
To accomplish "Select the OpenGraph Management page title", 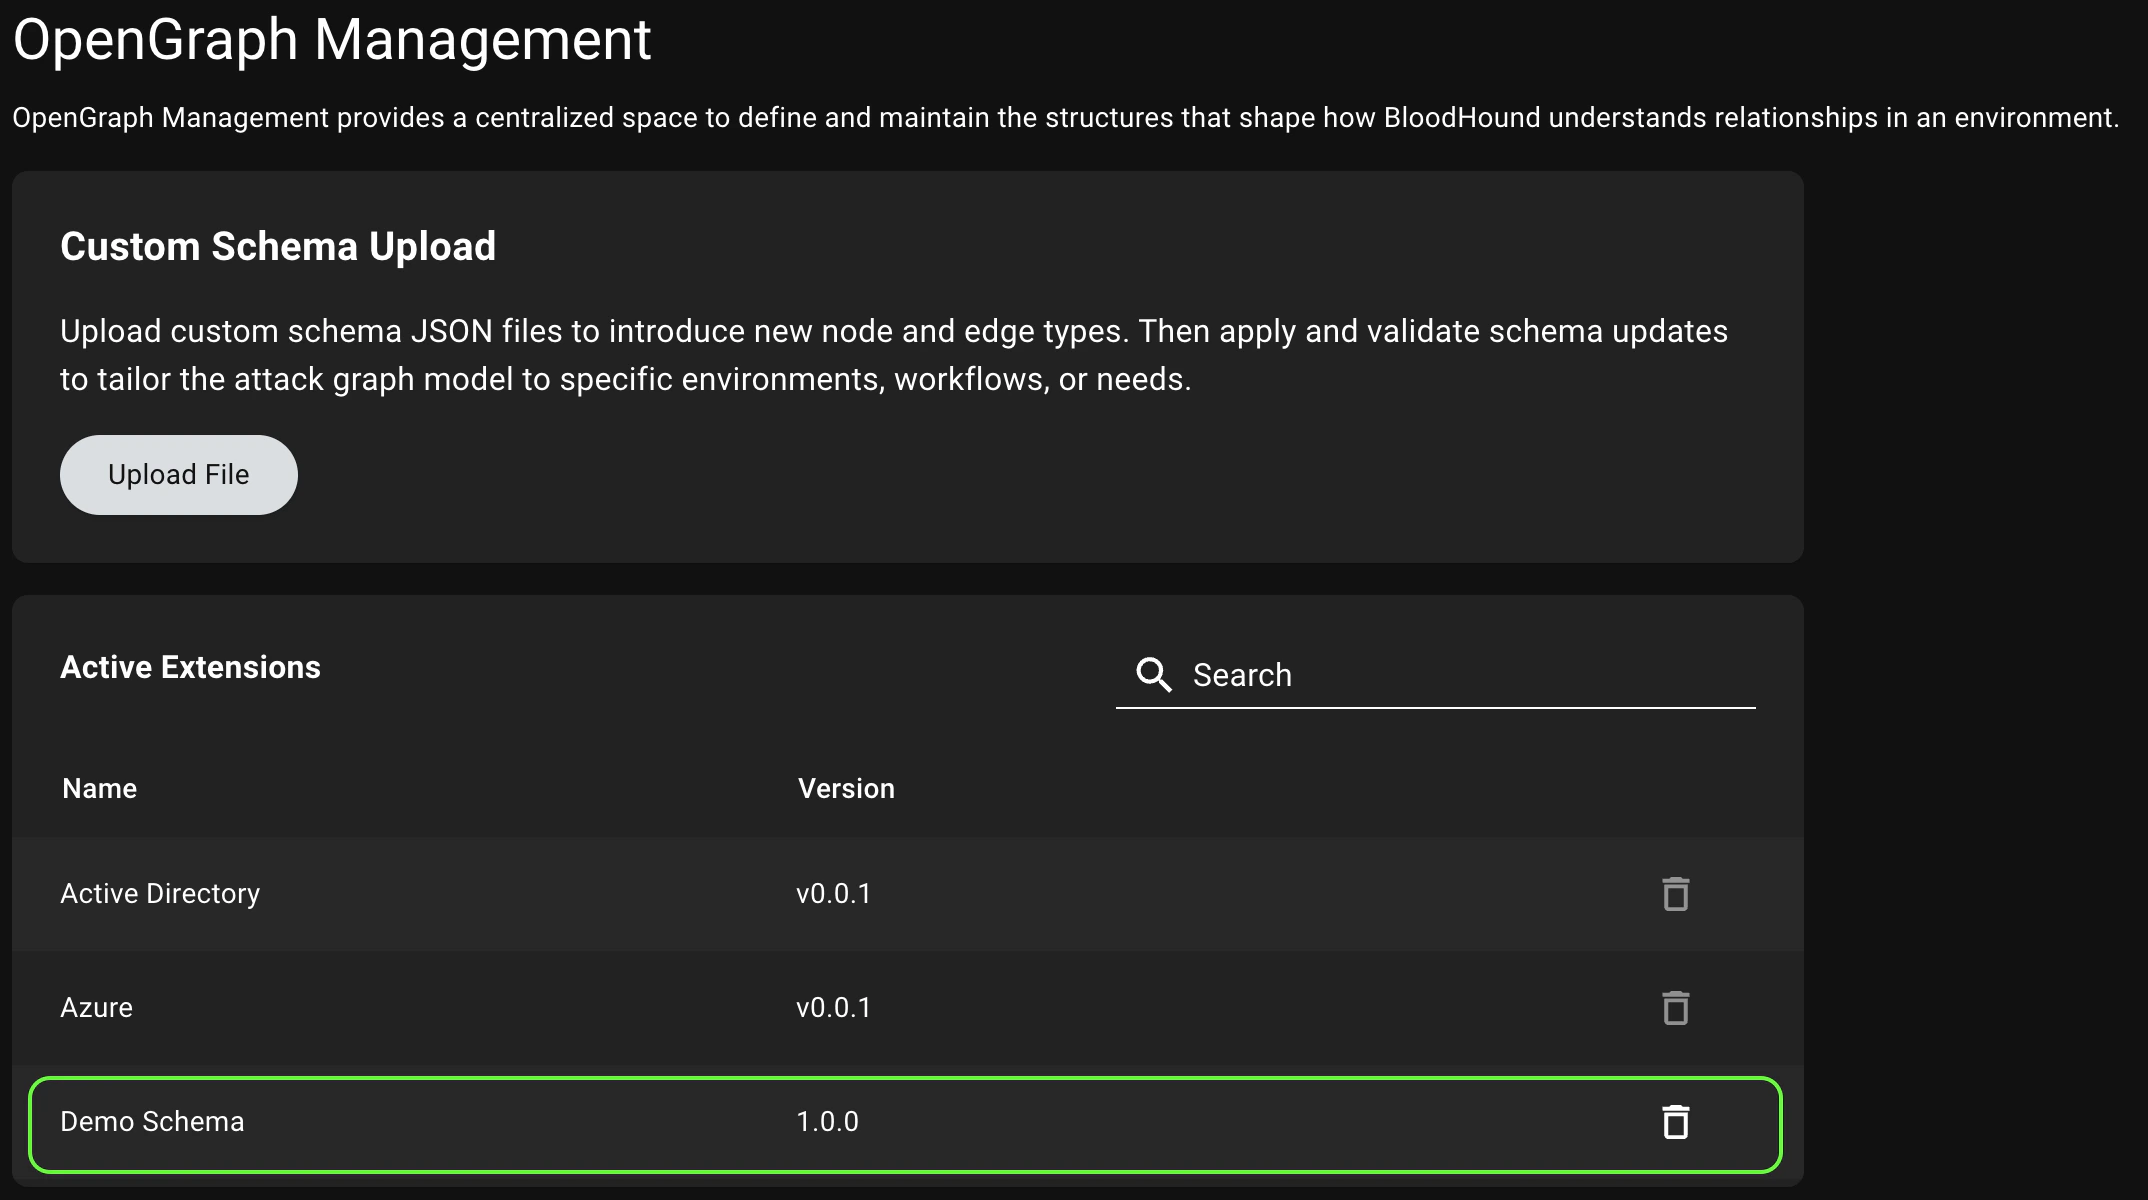I will (x=332, y=40).
